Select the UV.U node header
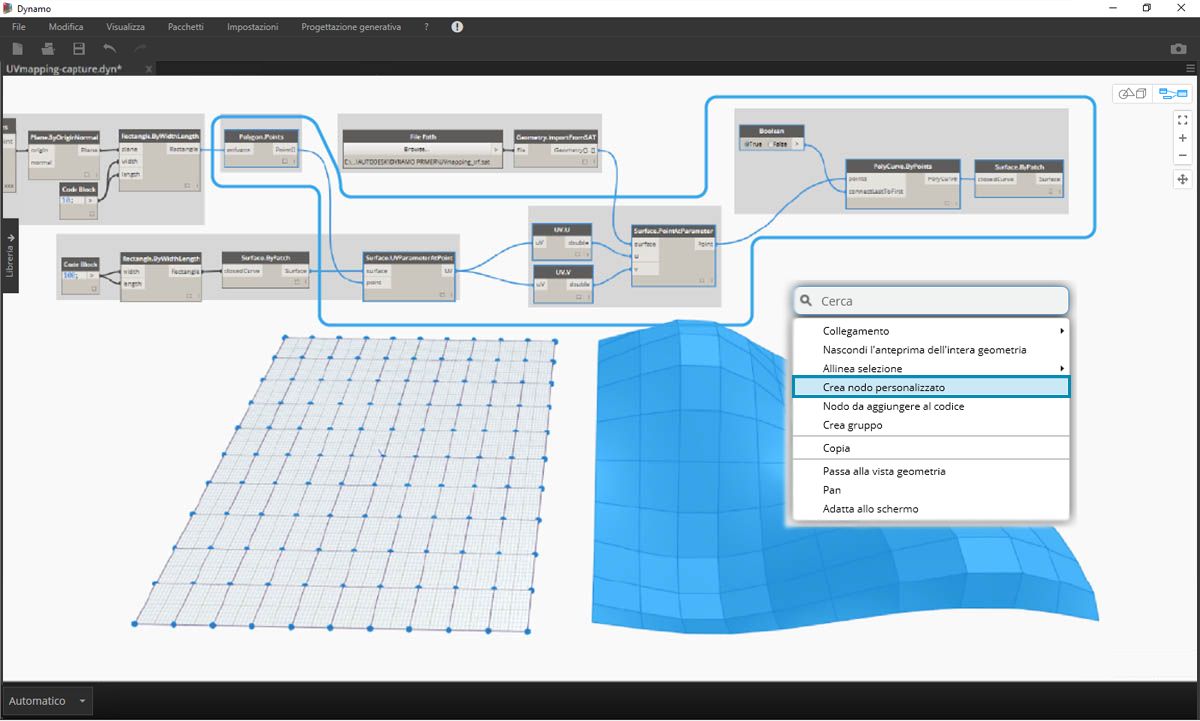Screen dimensions: 1200x721 click(x=563, y=230)
